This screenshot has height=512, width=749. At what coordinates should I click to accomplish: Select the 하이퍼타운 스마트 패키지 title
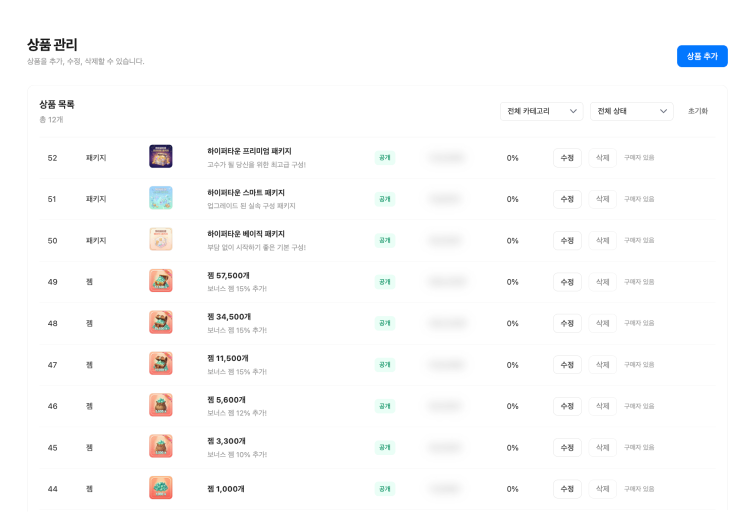246,192
